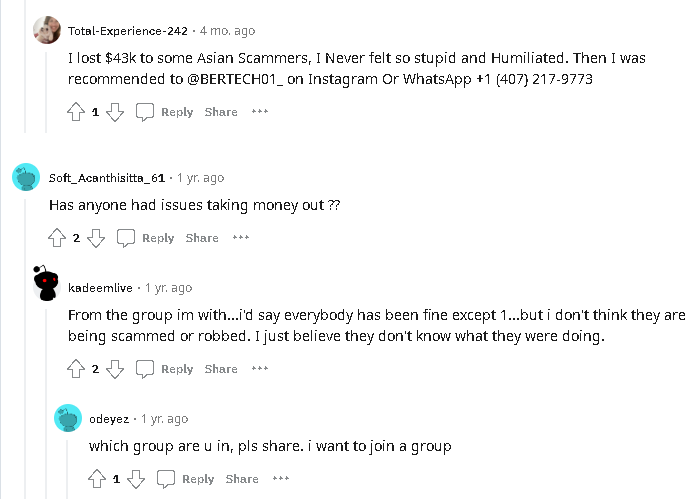The height and width of the screenshot is (499, 699).
Task: Upvote Soft_Acanthisitta_61's comment
Action: (57, 238)
